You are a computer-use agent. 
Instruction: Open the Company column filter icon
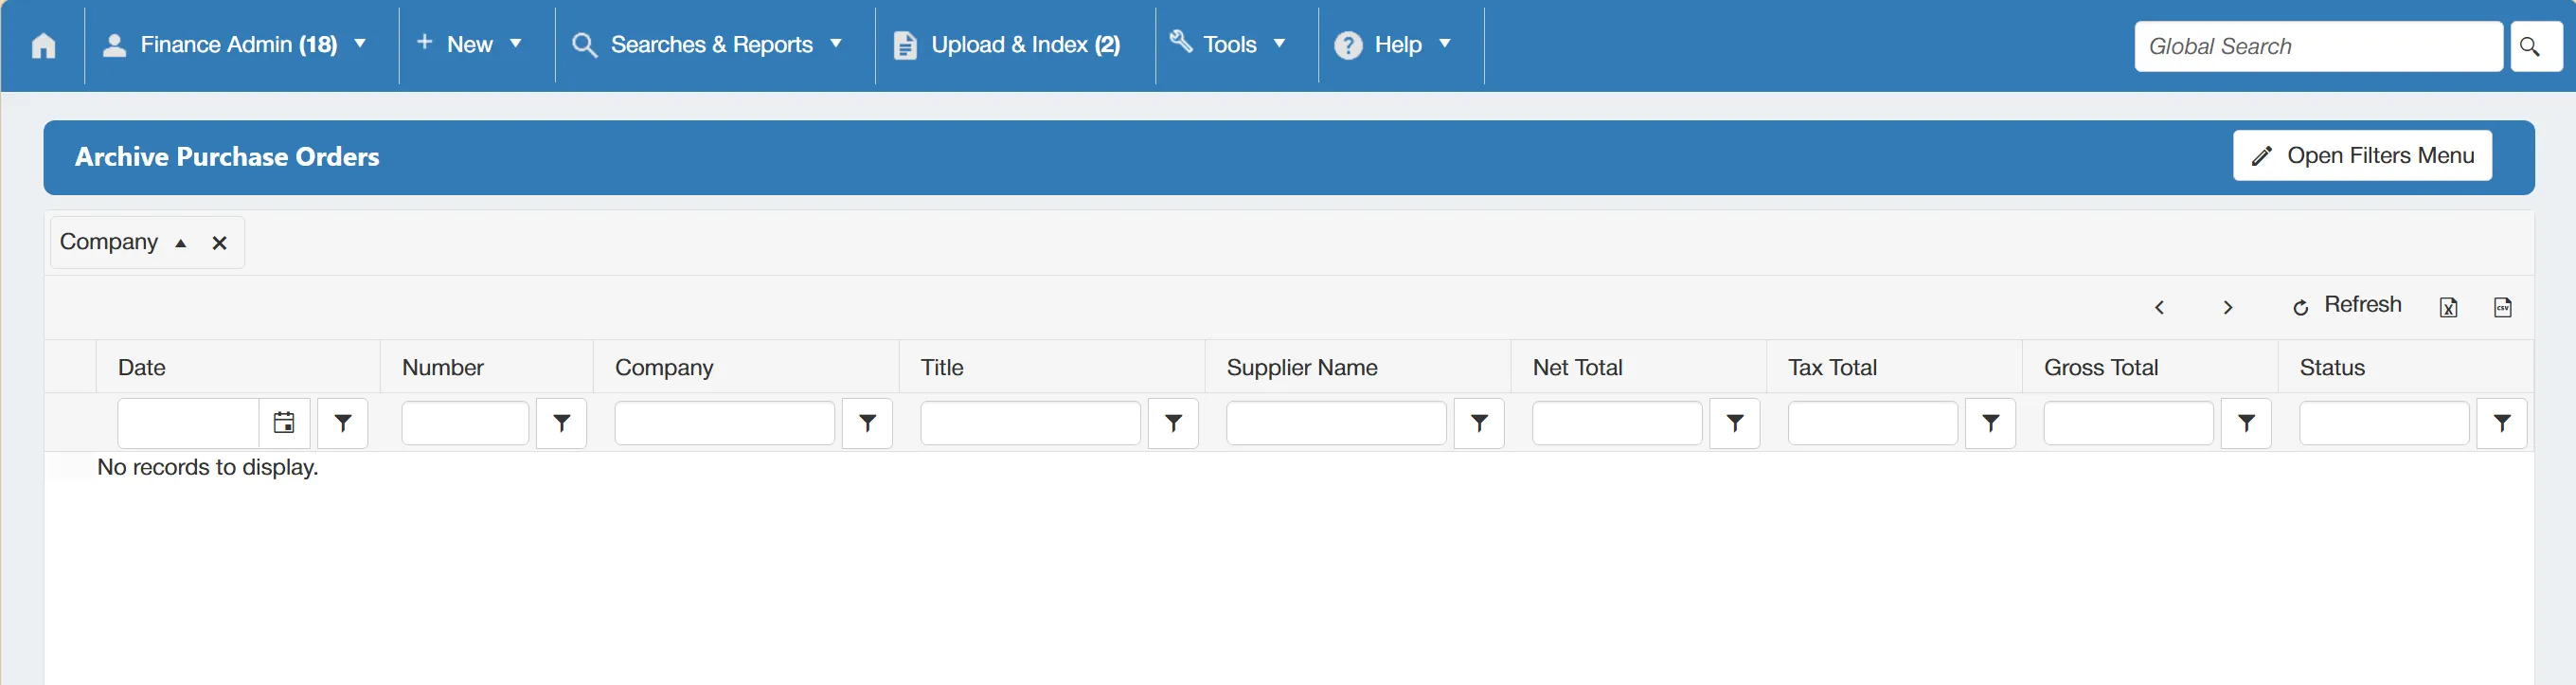point(868,423)
